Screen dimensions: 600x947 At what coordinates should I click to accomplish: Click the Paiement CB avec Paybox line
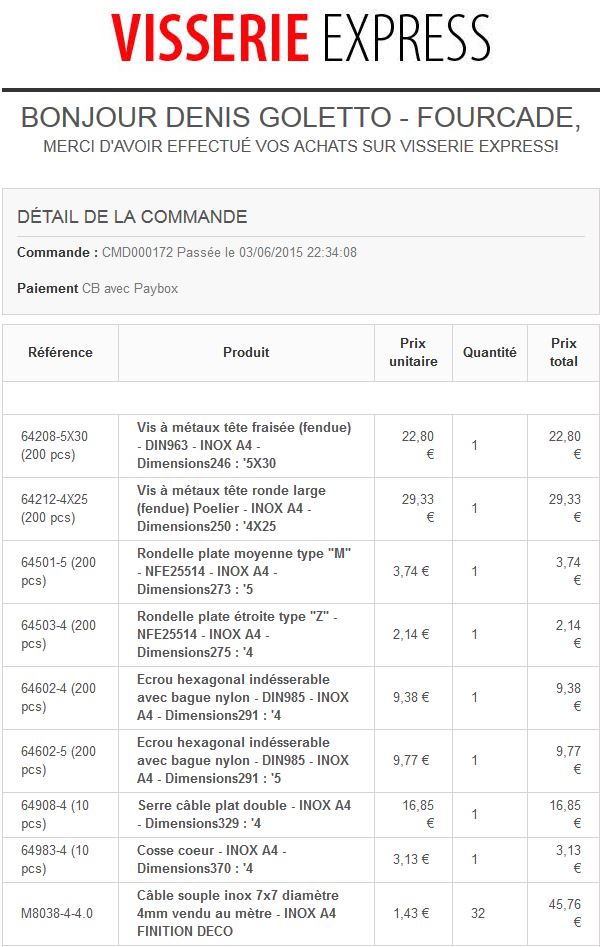pyautogui.click(x=97, y=288)
